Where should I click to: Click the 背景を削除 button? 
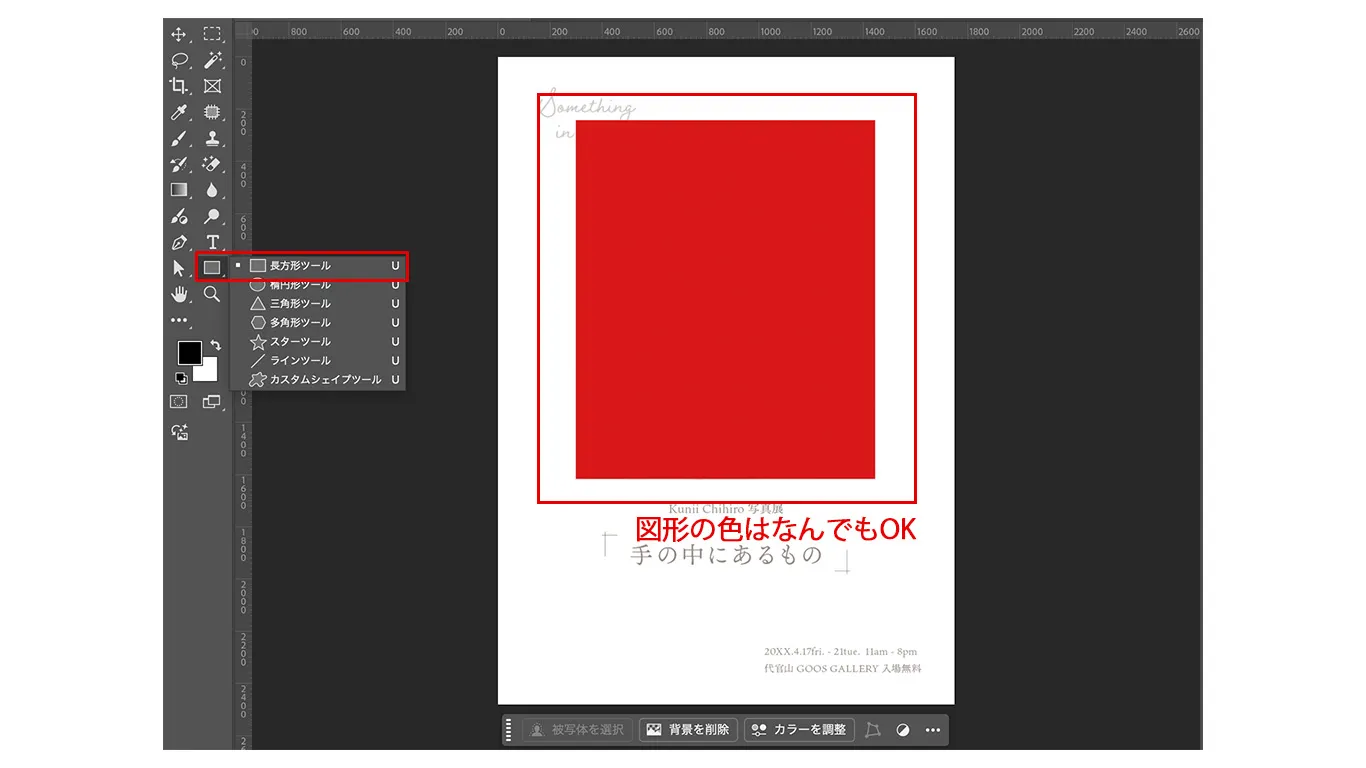point(689,730)
